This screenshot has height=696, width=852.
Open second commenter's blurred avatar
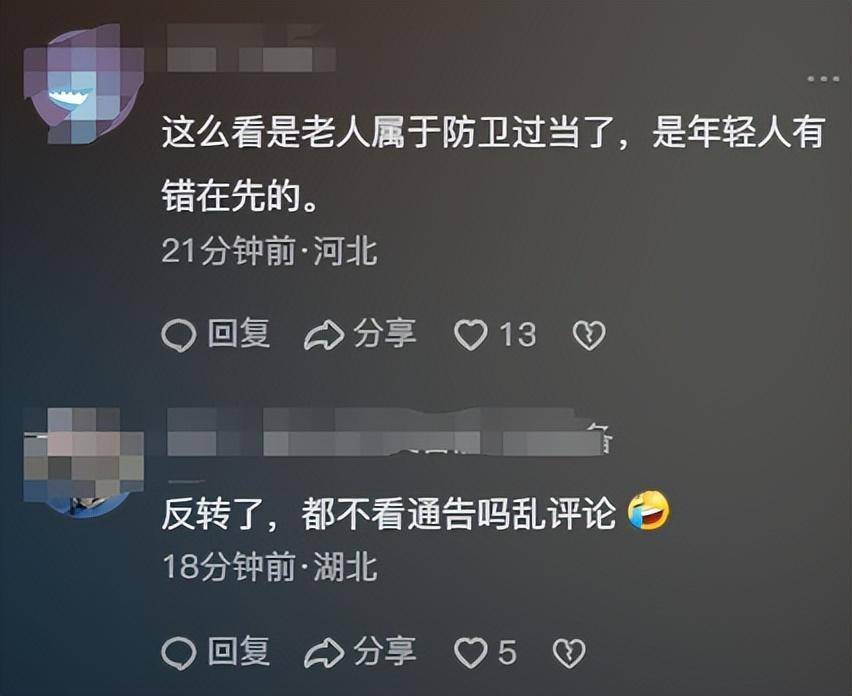[84, 462]
